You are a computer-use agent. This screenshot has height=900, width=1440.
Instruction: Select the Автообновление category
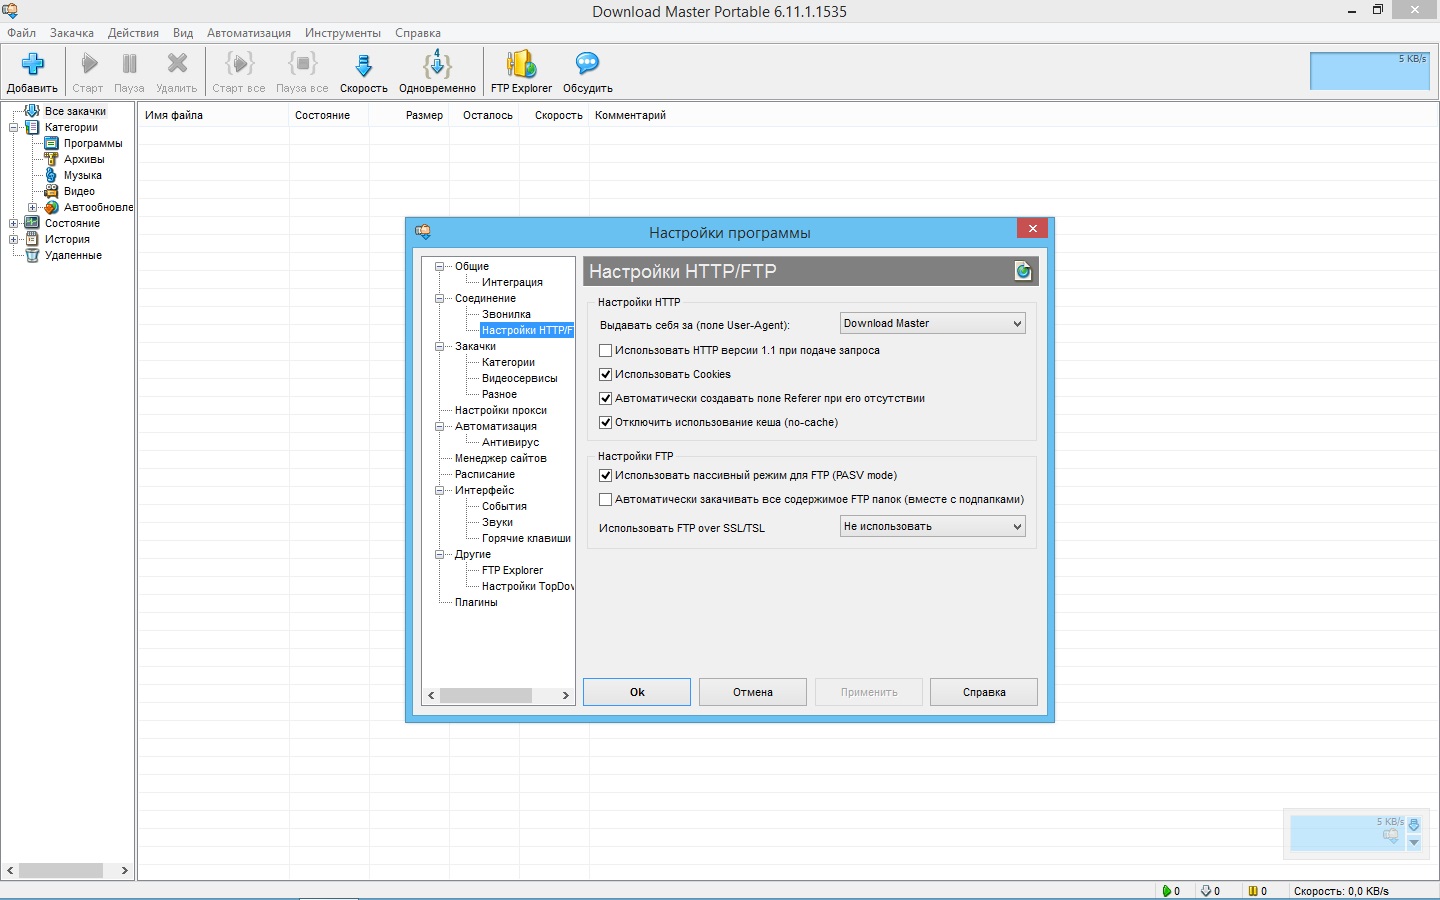tap(98, 207)
